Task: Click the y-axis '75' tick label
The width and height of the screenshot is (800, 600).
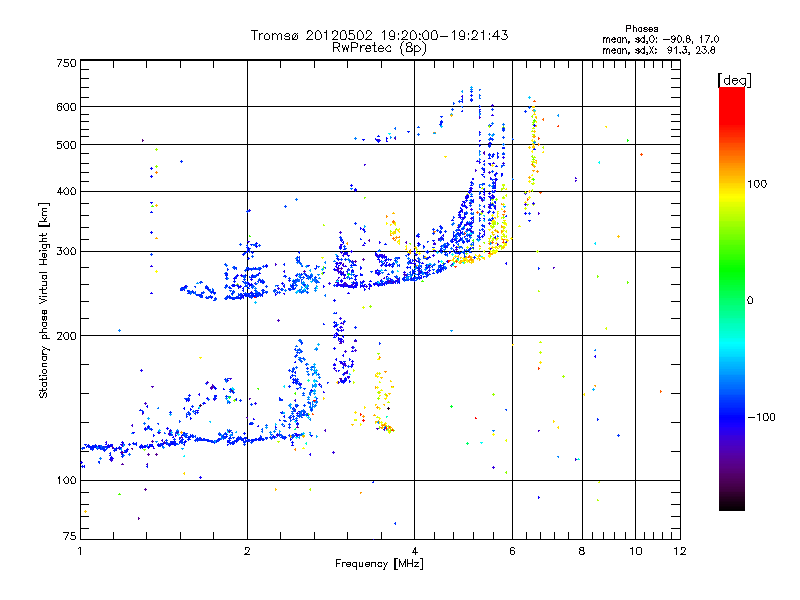Action: point(70,536)
